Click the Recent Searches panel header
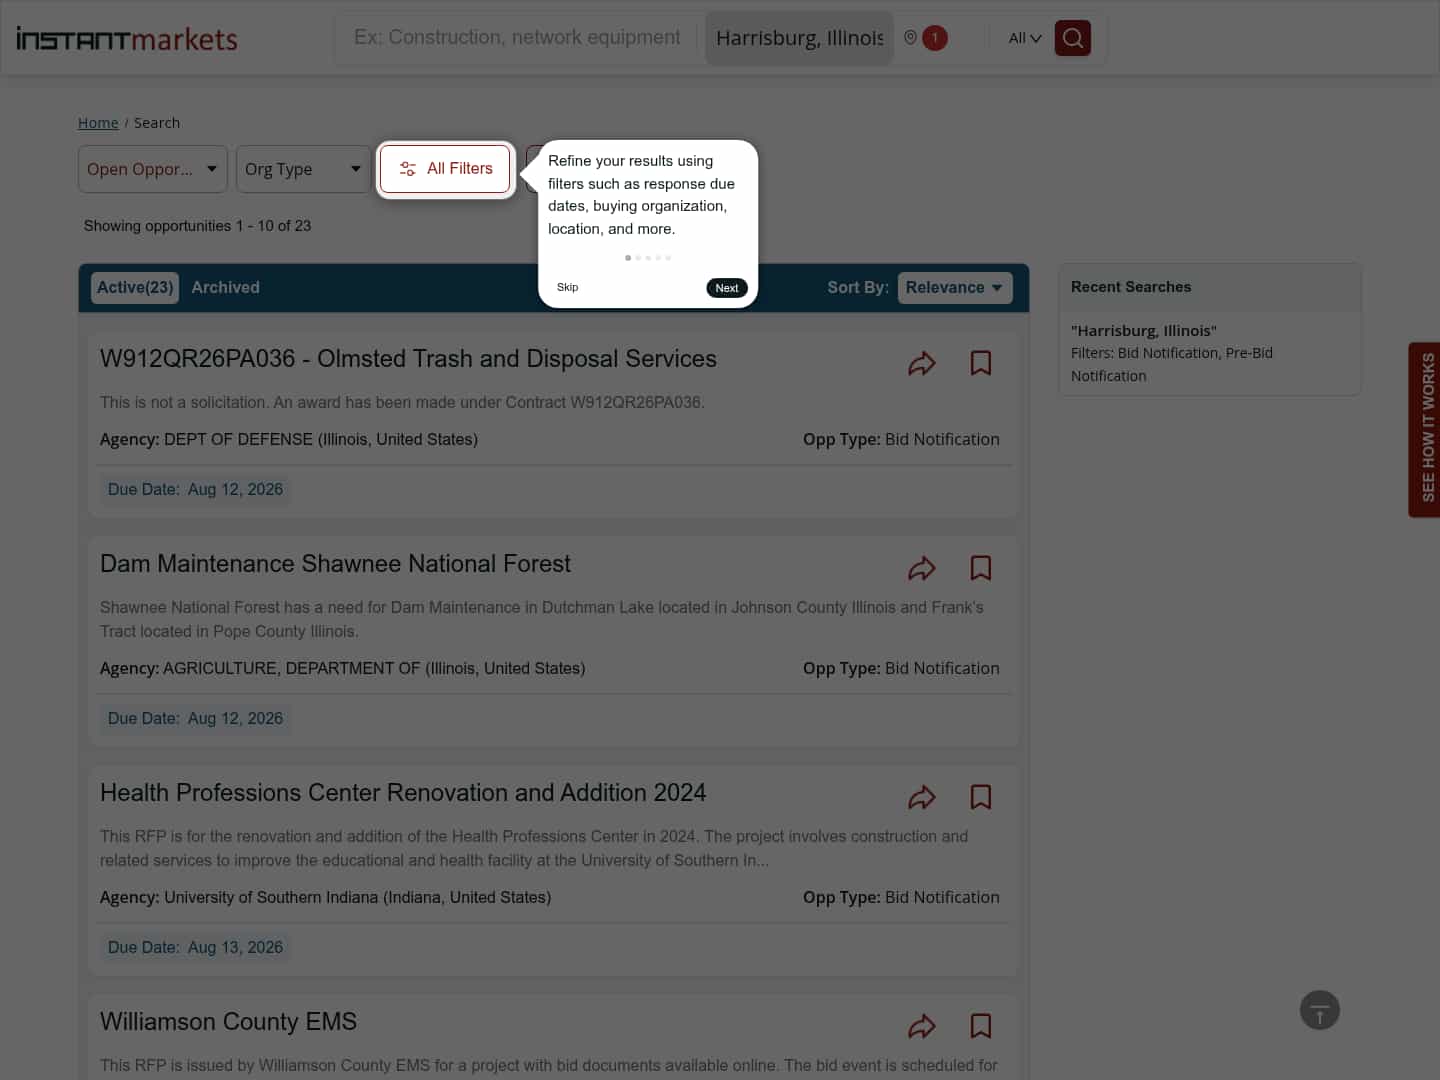 click(1210, 287)
